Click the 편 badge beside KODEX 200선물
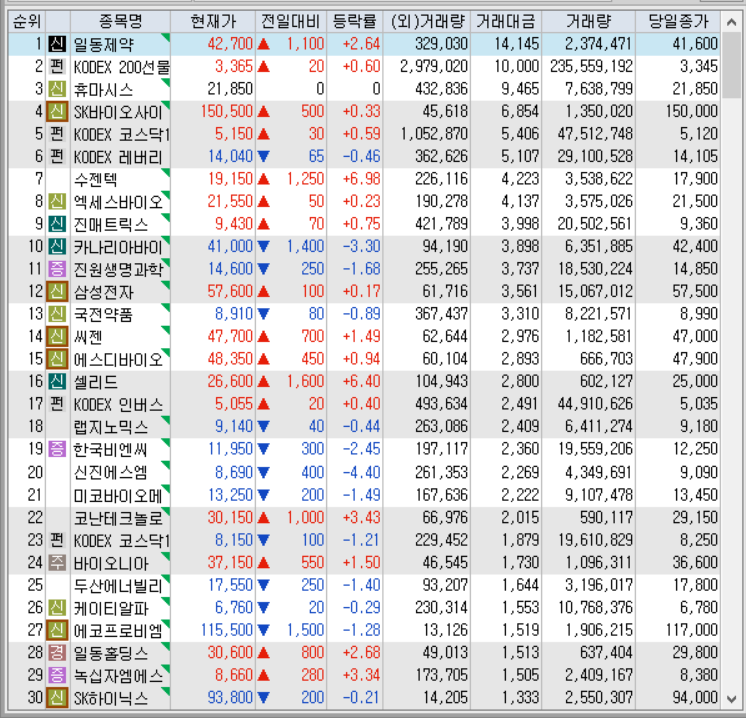The height and width of the screenshot is (718, 746). tap(57, 67)
